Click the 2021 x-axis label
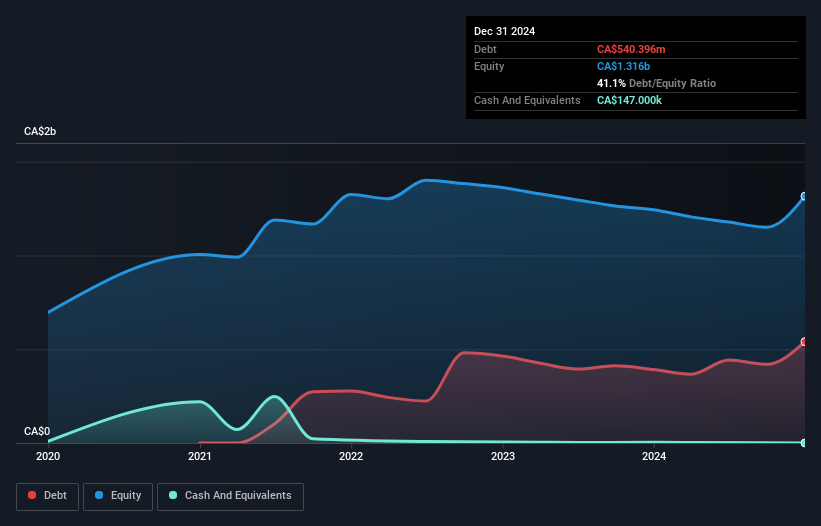The image size is (821, 526). [199, 456]
